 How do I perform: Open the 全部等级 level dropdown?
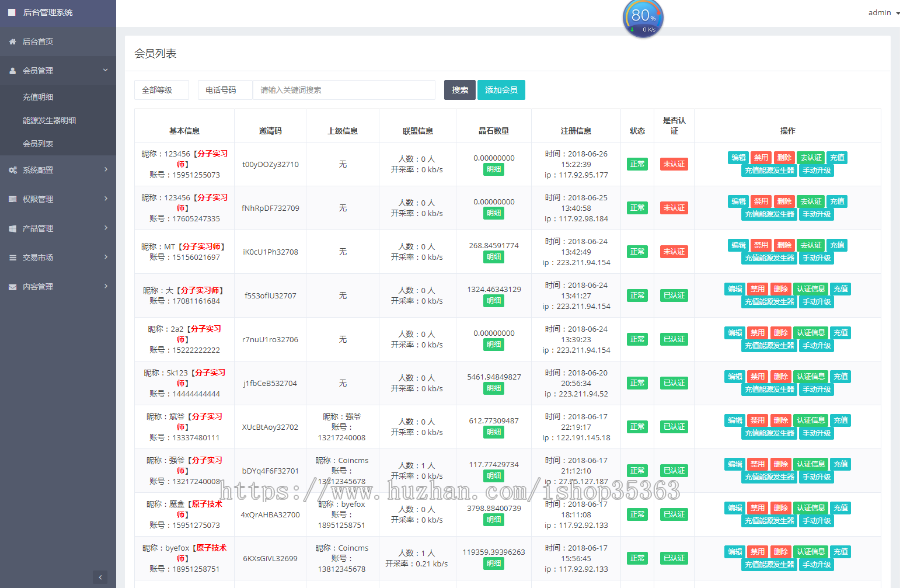pos(161,90)
